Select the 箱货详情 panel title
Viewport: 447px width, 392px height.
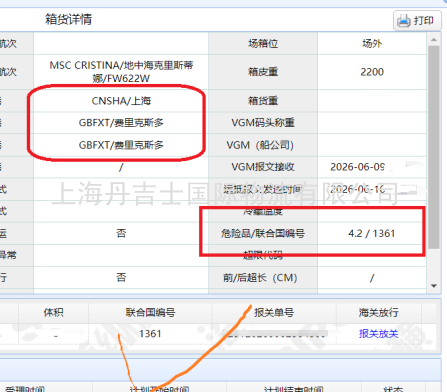(68, 19)
